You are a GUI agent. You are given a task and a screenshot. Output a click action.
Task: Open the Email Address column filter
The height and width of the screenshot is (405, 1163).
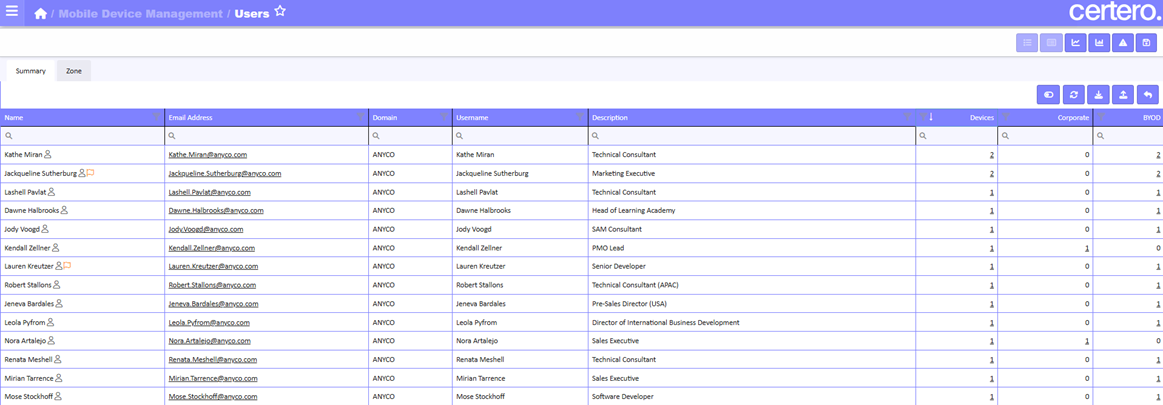click(x=360, y=116)
